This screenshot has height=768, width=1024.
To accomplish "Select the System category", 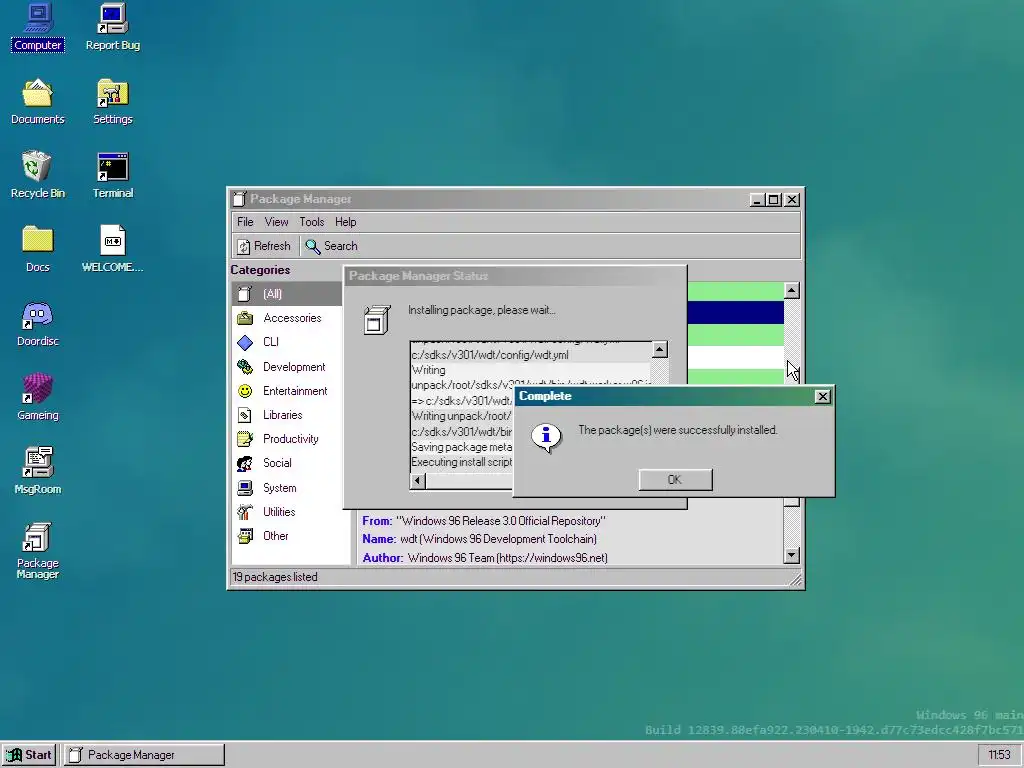I will click(x=287, y=488).
